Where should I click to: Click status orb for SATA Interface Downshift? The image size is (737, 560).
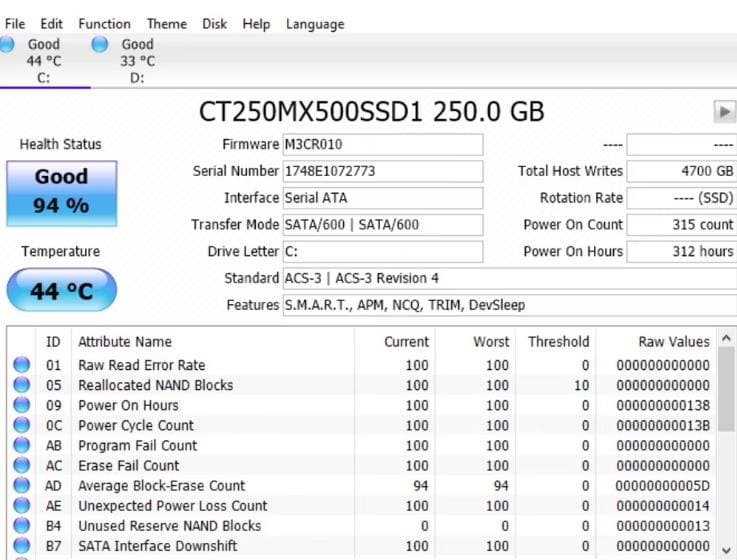pyautogui.click(x=21, y=546)
